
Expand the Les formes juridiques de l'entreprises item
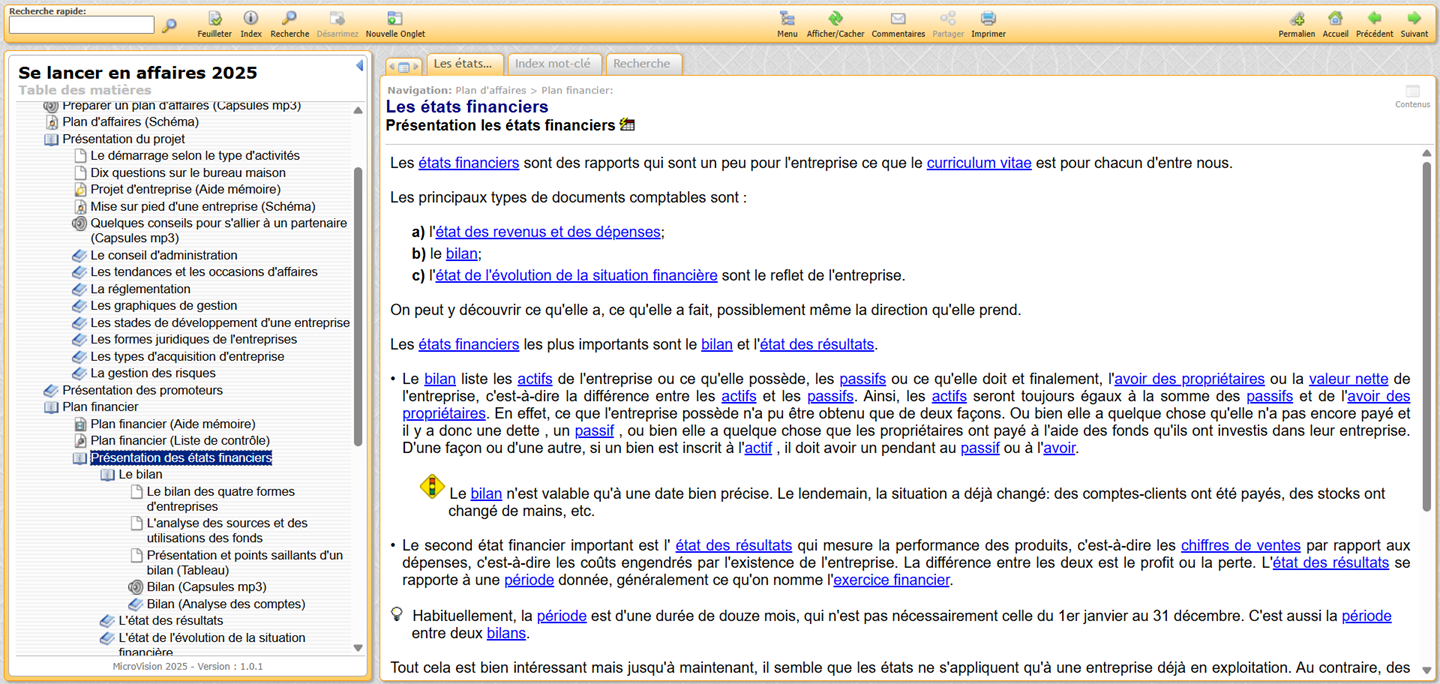79,340
